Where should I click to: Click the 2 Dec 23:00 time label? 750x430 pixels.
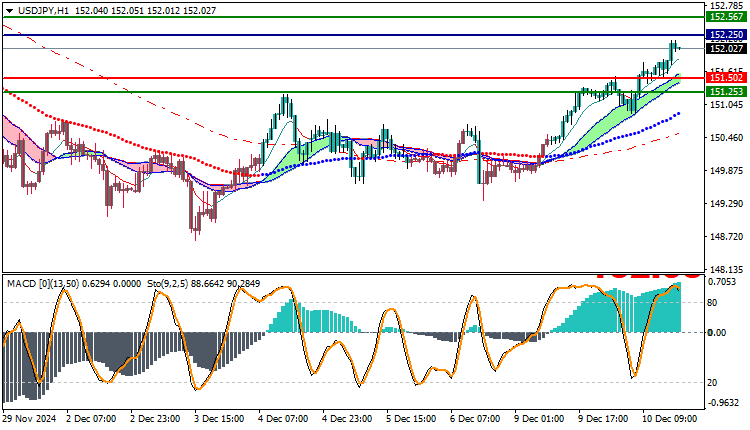[155, 419]
